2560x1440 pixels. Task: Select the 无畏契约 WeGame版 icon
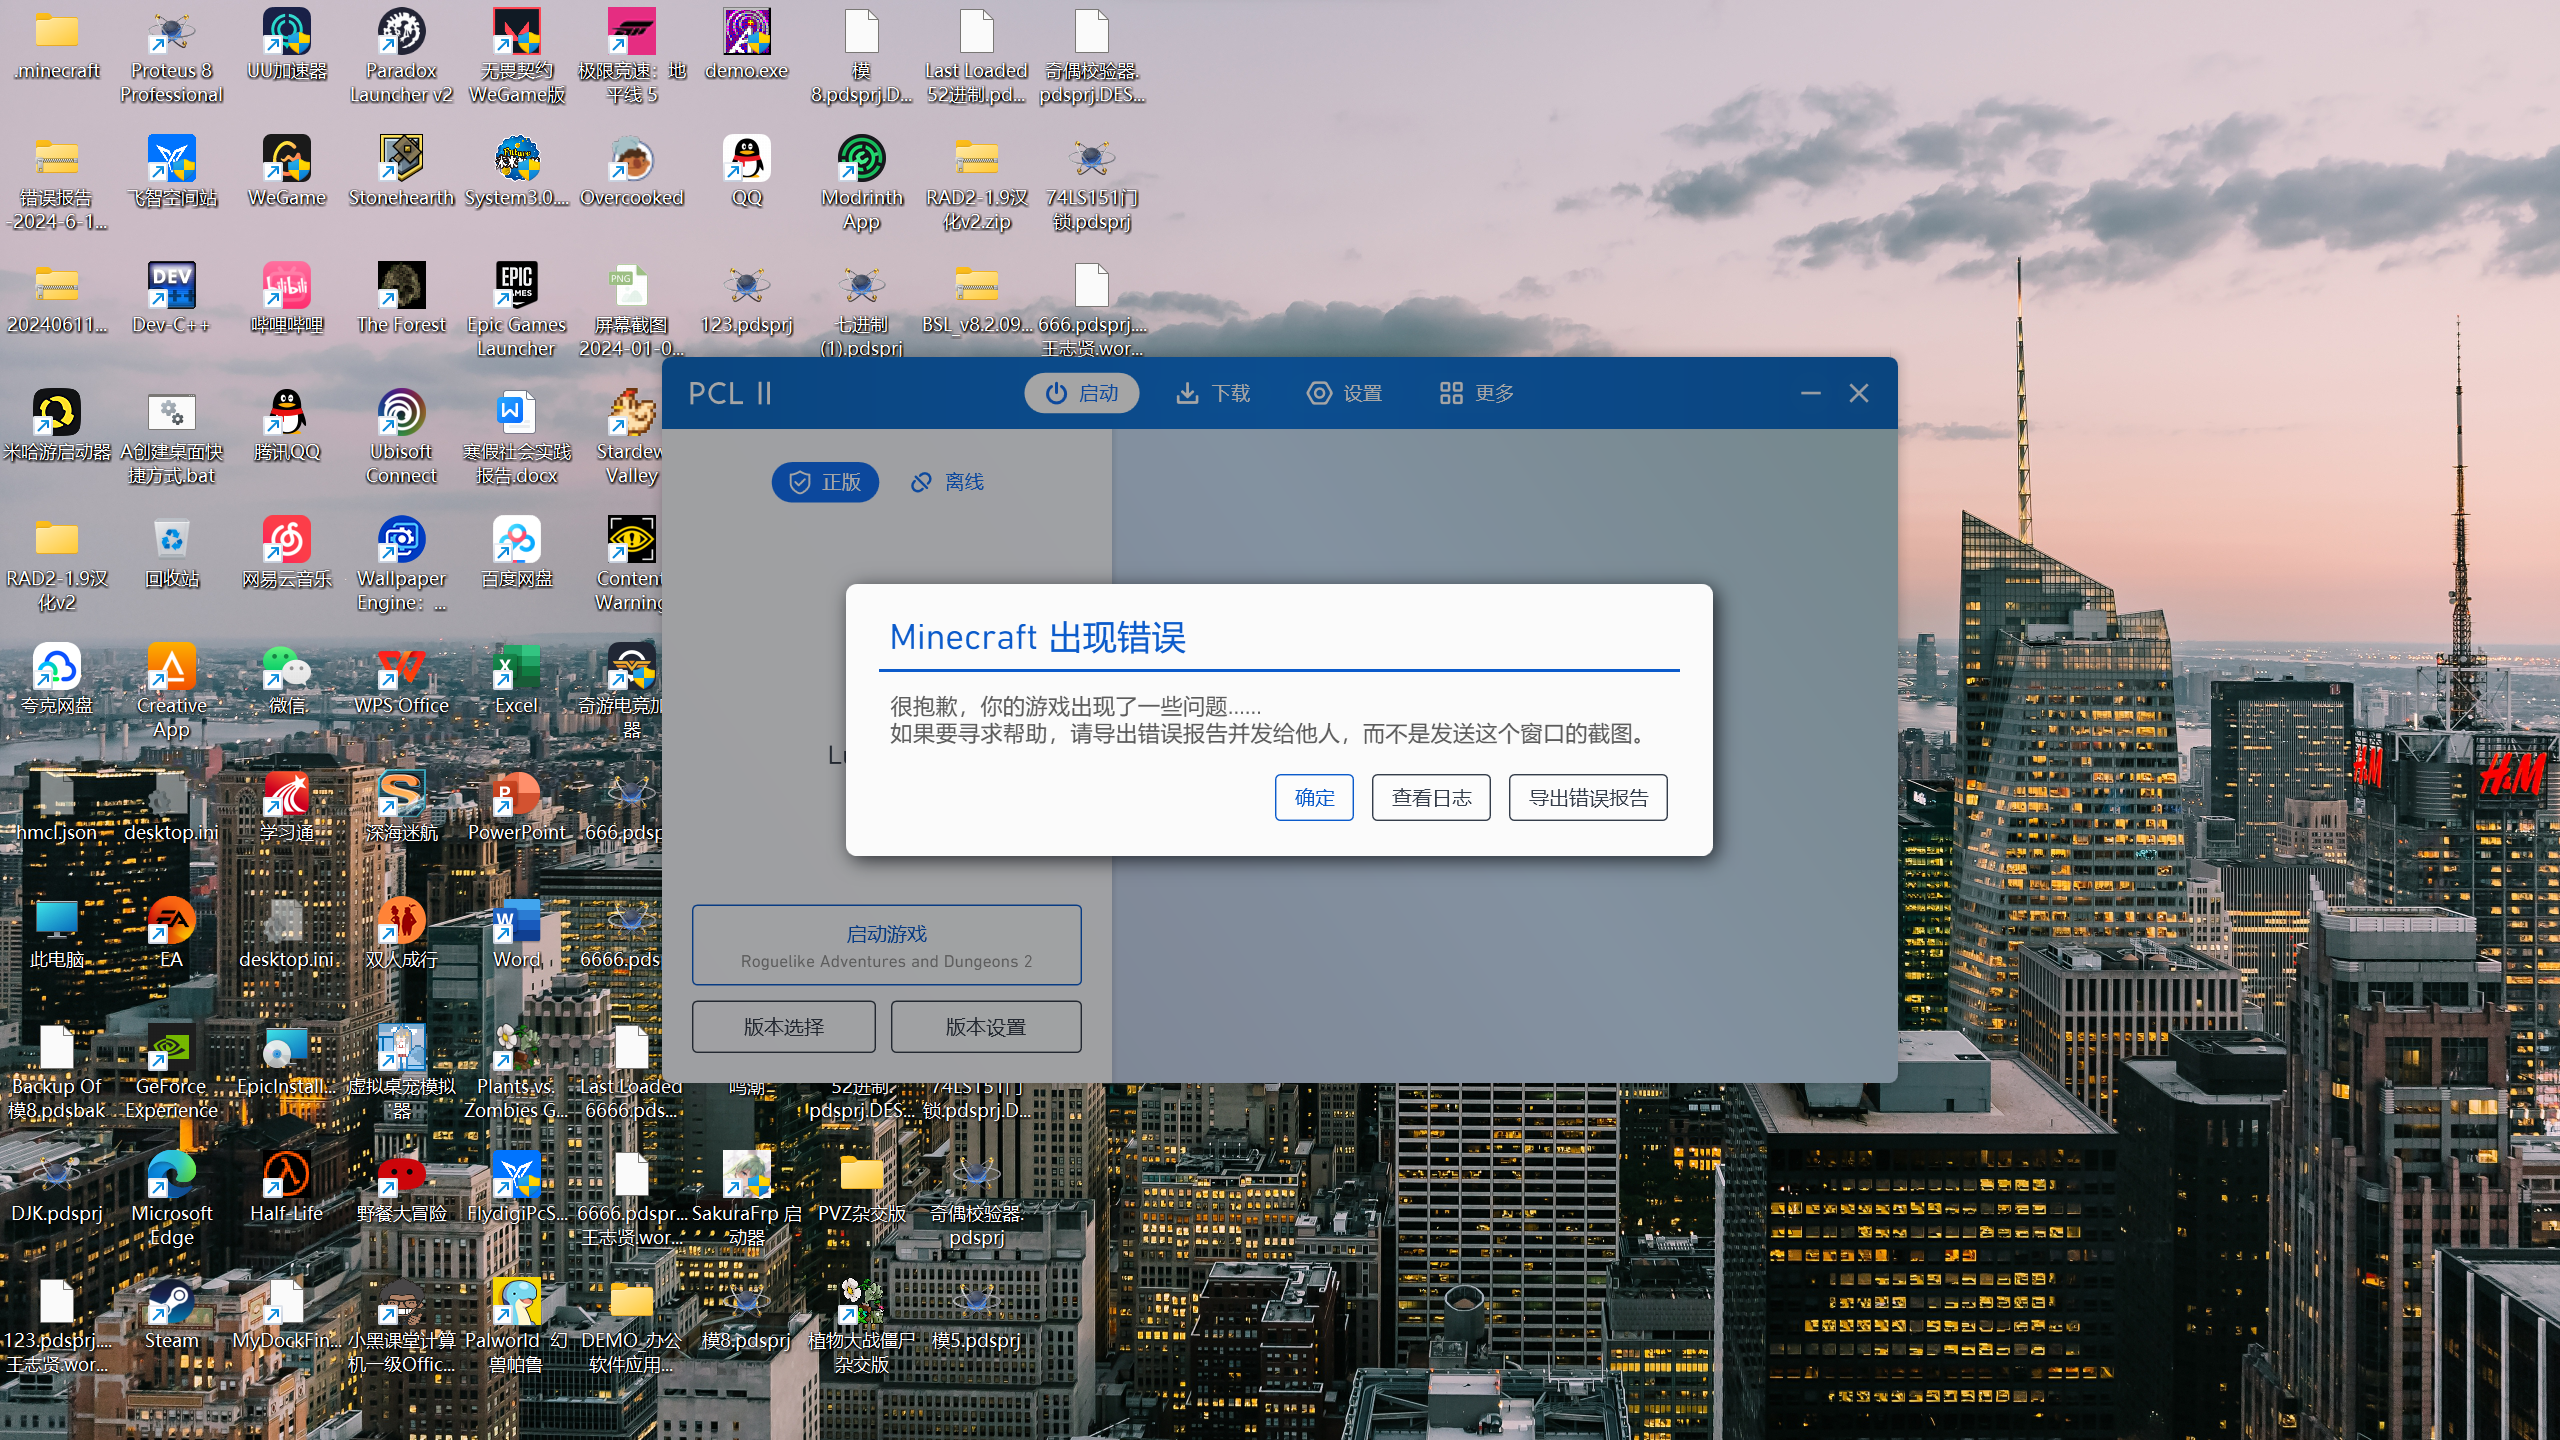517,56
